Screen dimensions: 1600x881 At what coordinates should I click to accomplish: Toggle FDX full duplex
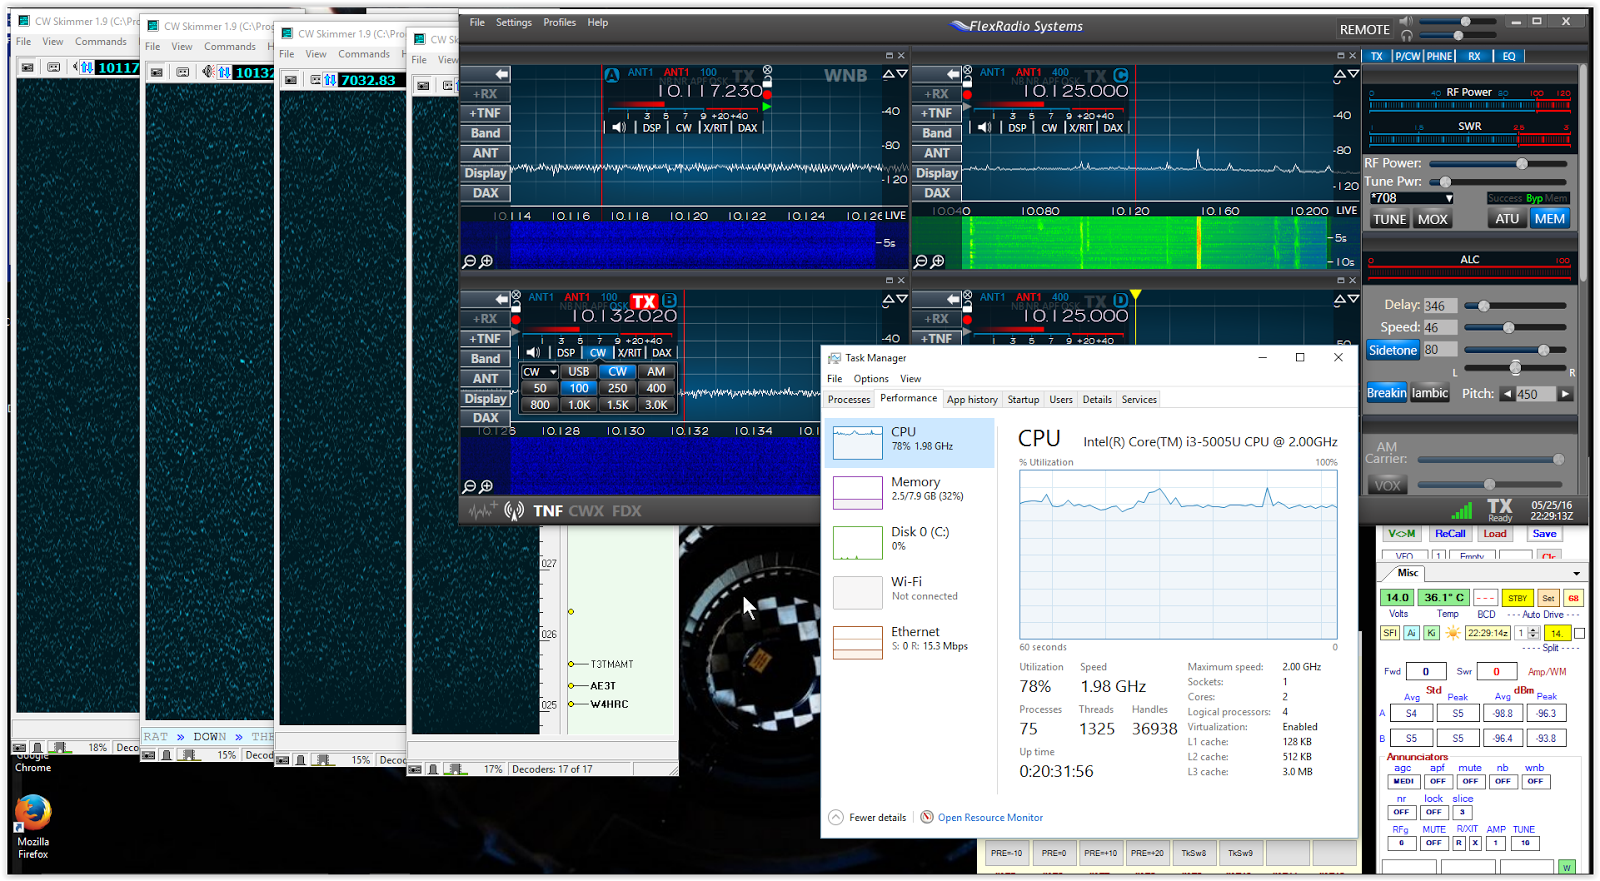tap(627, 511)
